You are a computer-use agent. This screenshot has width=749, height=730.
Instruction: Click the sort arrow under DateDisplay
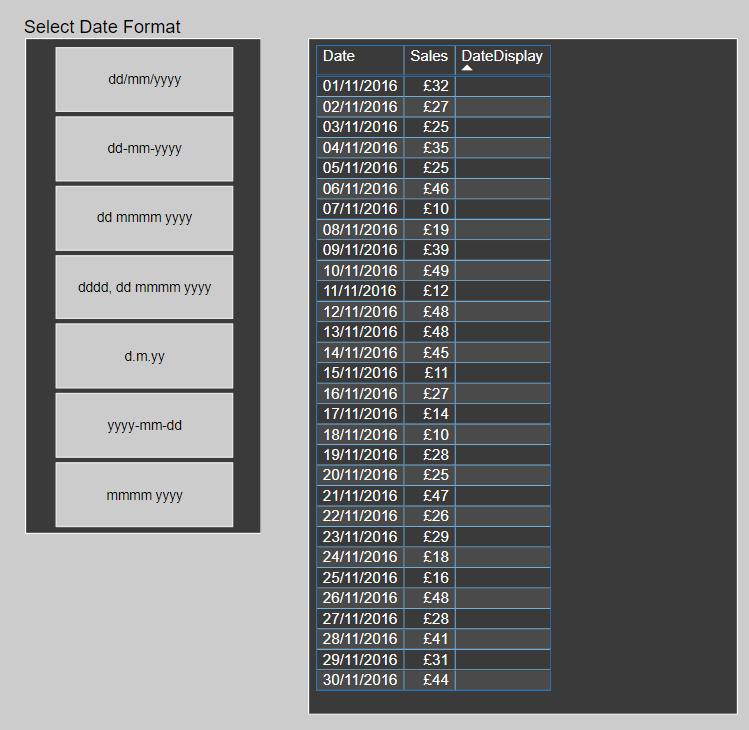point(467,68)
